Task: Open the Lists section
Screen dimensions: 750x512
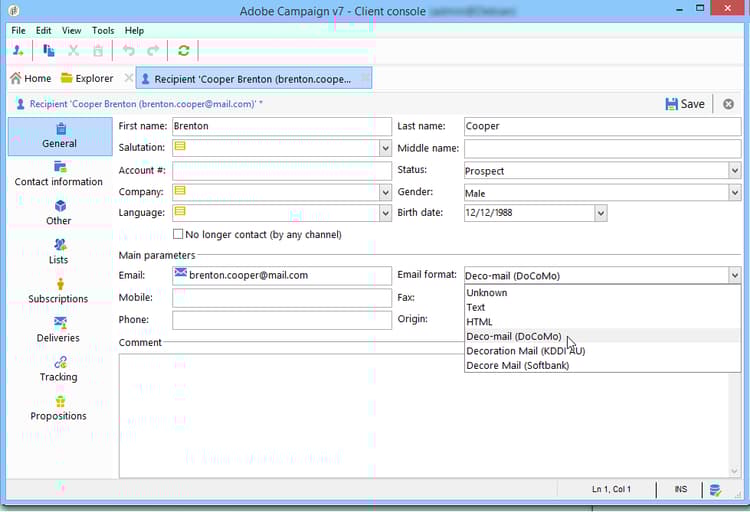Action: click(x=59, y=252)
